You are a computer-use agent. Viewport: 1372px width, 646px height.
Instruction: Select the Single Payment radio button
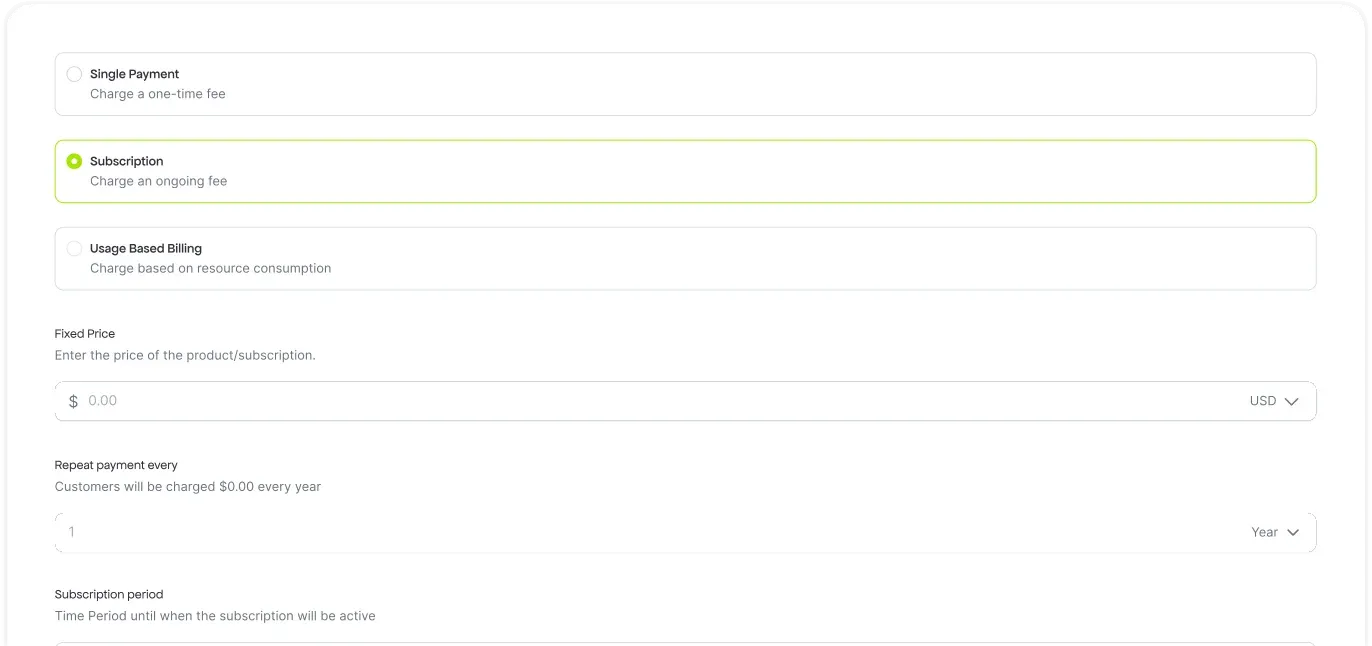click(74, 74)
